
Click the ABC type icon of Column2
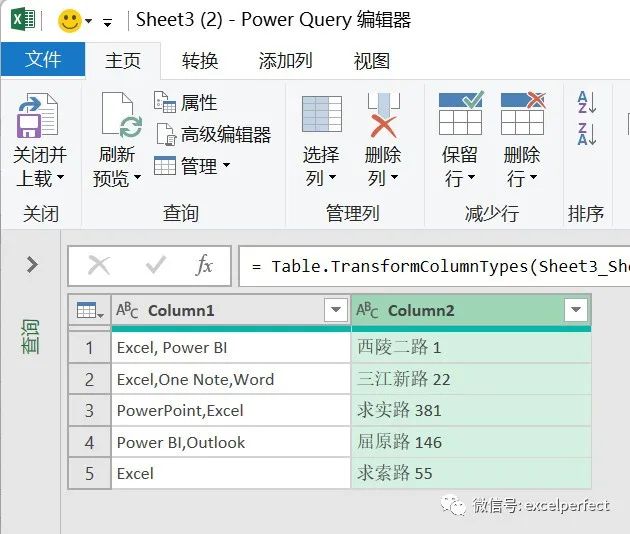(367, 310)
